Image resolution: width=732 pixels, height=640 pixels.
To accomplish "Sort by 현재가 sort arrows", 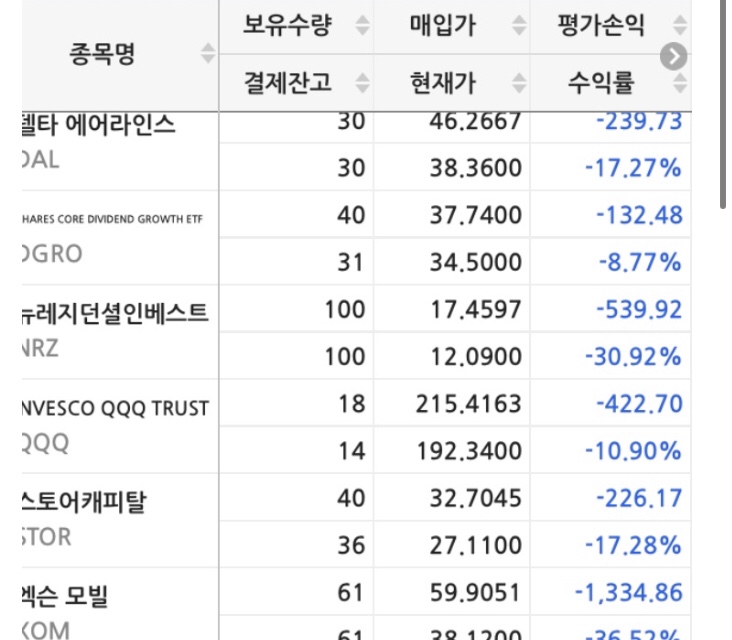I will tap(519, 83).
